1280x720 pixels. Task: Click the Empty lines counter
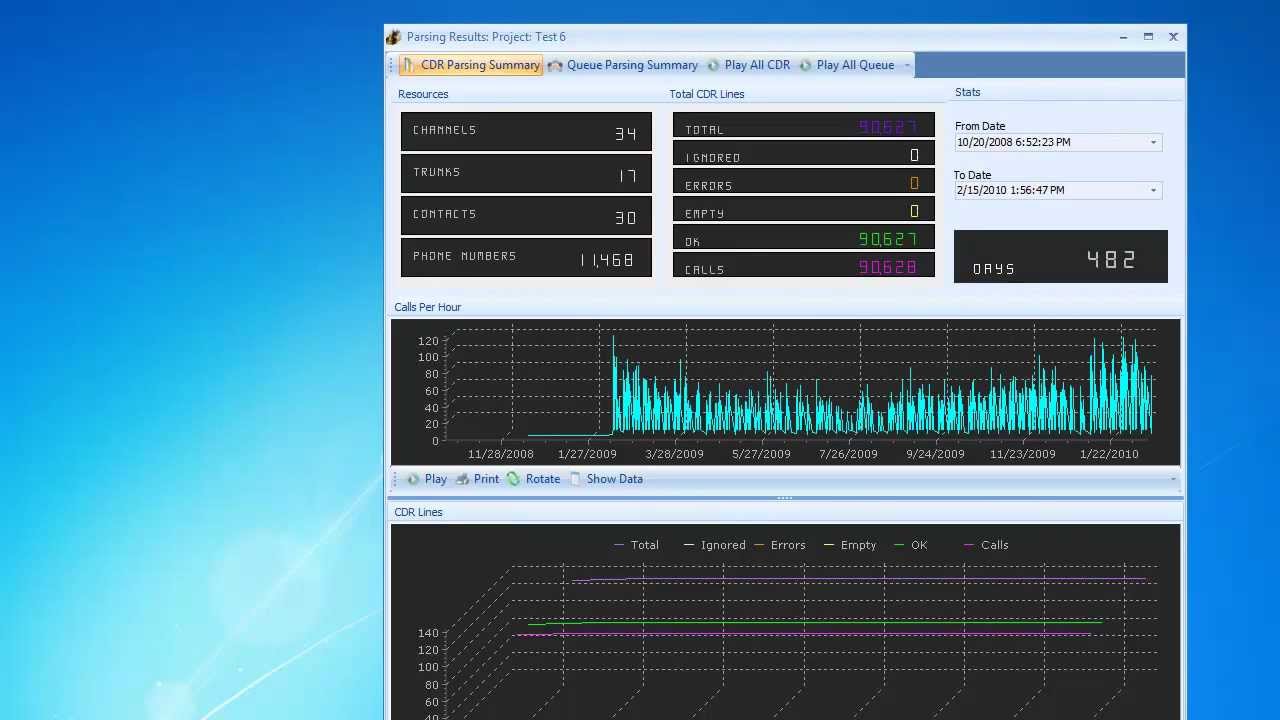(x=804, y=209)
